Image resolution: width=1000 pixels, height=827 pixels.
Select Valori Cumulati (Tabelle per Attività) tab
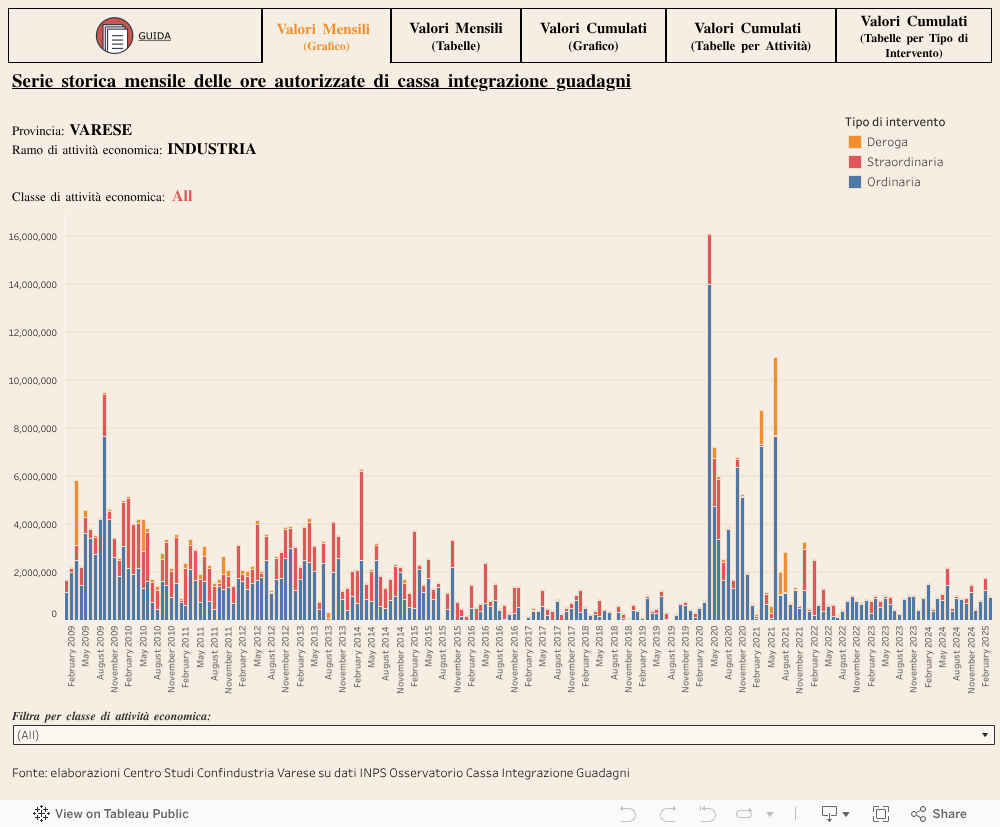coord(750,36)
